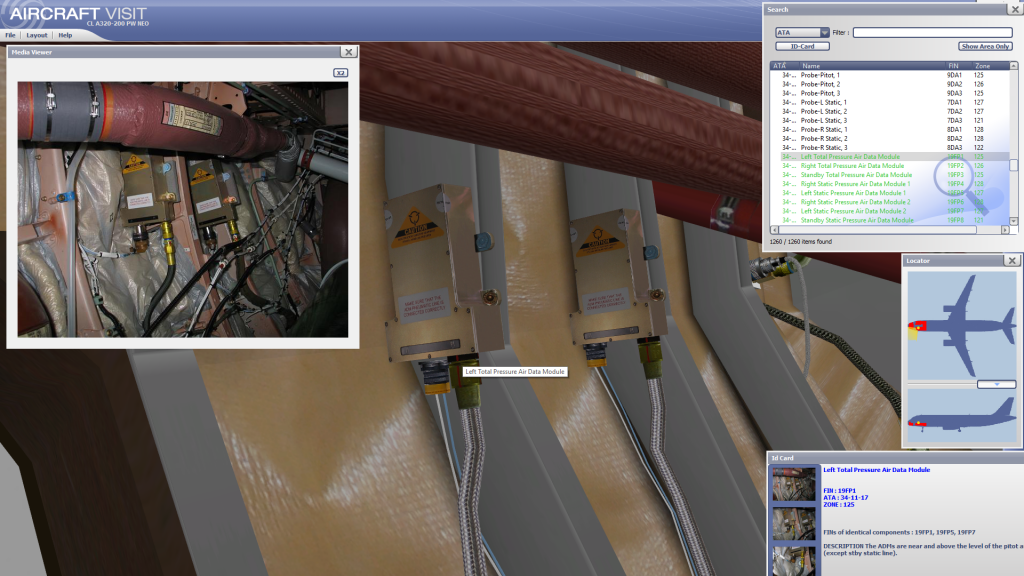Open the Layout menu
The image size is (1024, 576).
pos(37,35)
